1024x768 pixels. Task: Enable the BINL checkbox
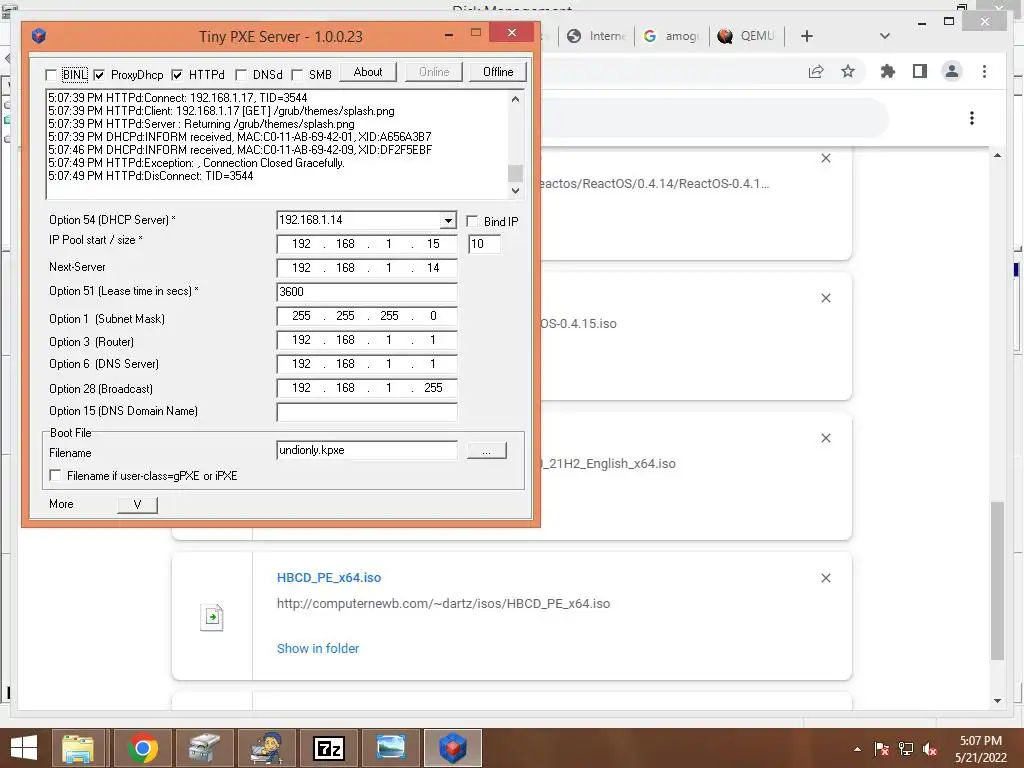point(51,75)
